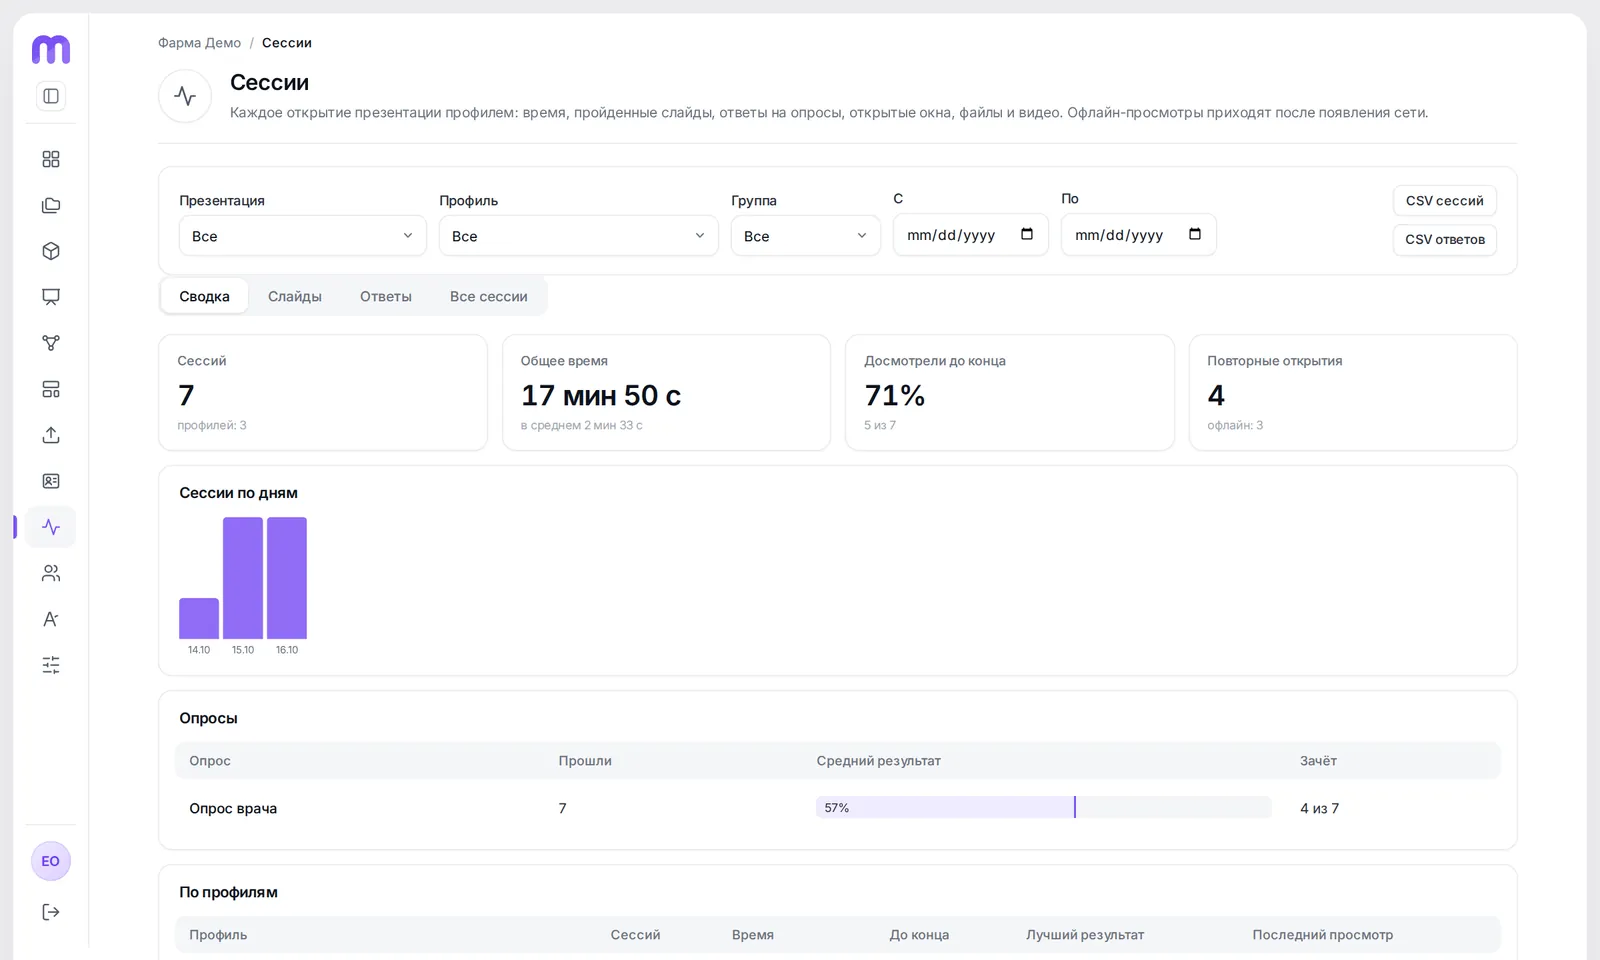Expand the Группа dropdown

tap(806, 236)
